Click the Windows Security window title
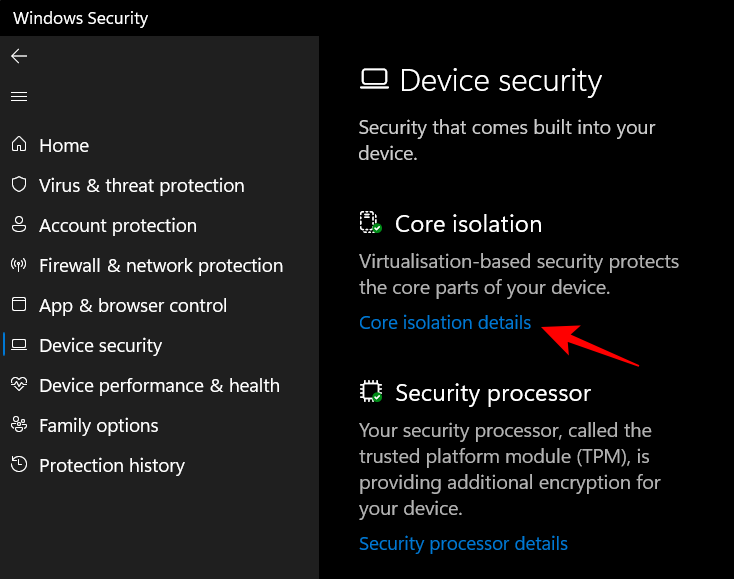The height and width of the screenshot is (579, 734). pos(80,18)
